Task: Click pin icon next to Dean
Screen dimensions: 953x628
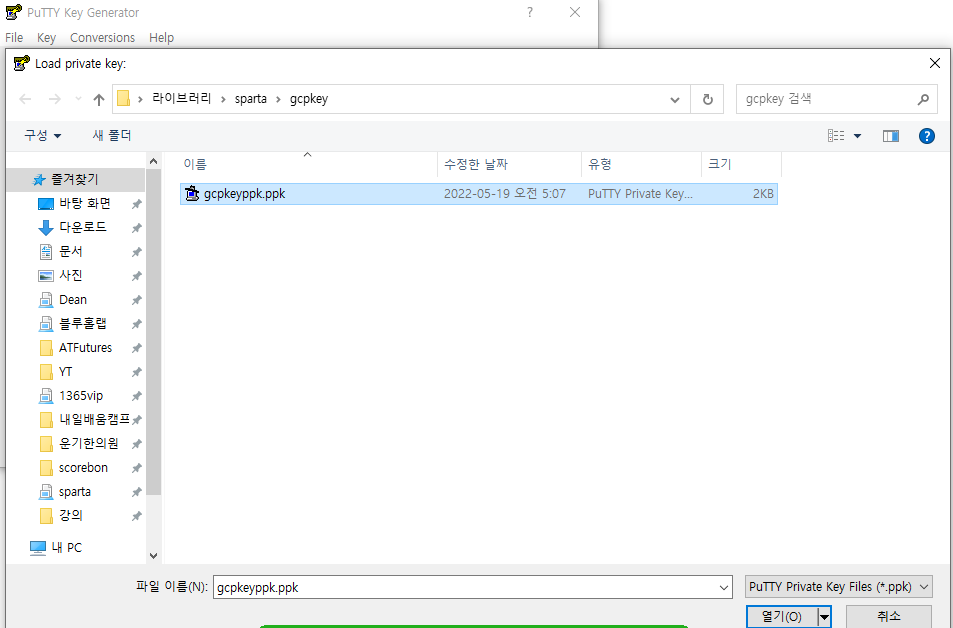Action: click(x=137, y=300)
